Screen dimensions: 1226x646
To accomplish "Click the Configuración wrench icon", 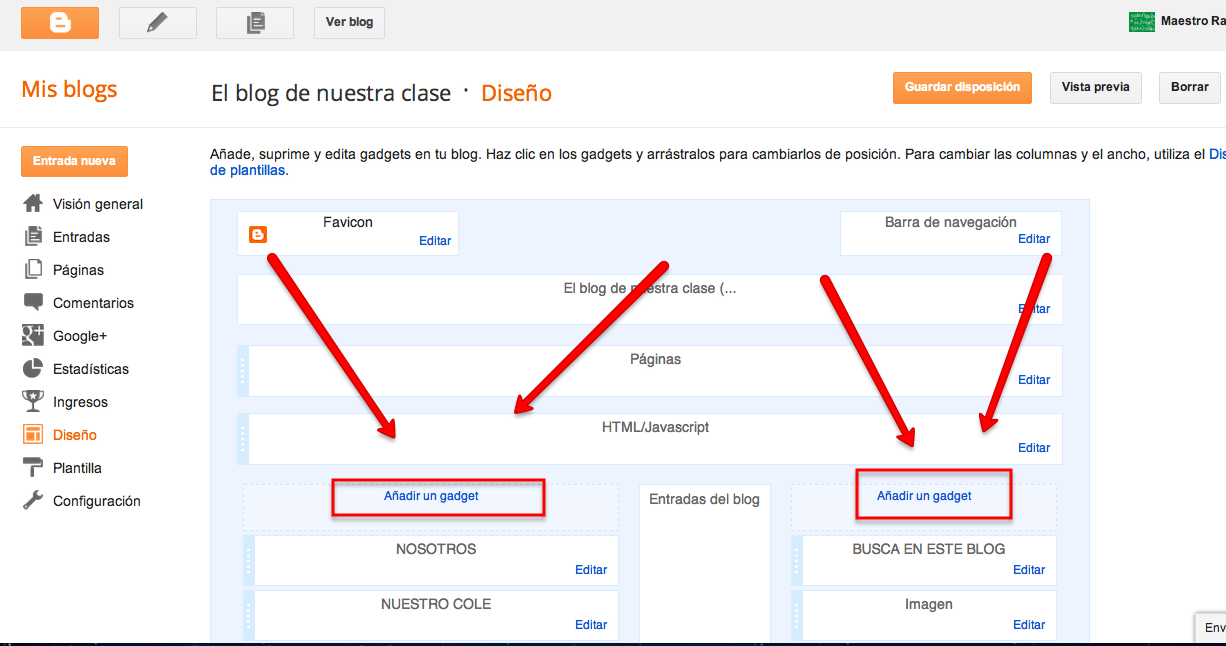I will 32,500.
